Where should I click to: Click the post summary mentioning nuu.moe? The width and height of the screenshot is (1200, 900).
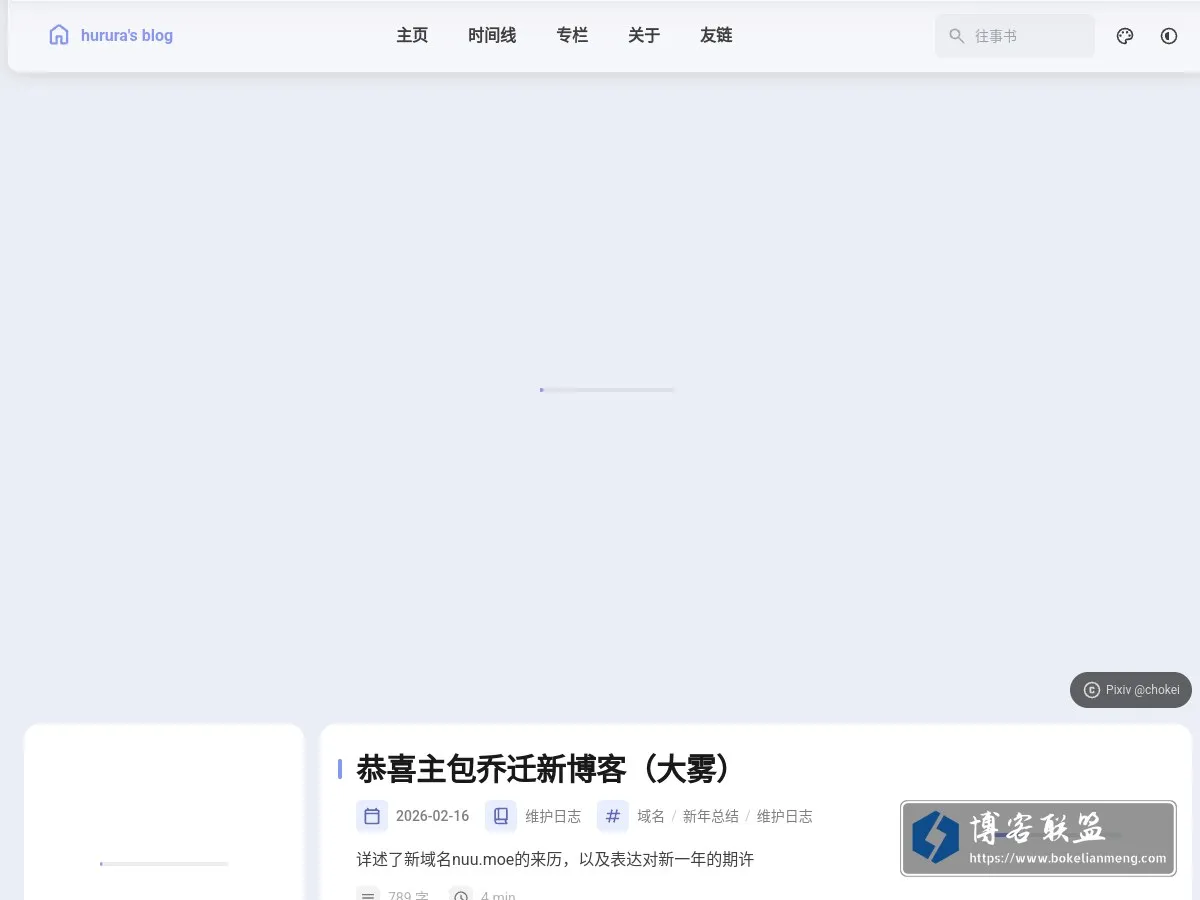(555, 859)
